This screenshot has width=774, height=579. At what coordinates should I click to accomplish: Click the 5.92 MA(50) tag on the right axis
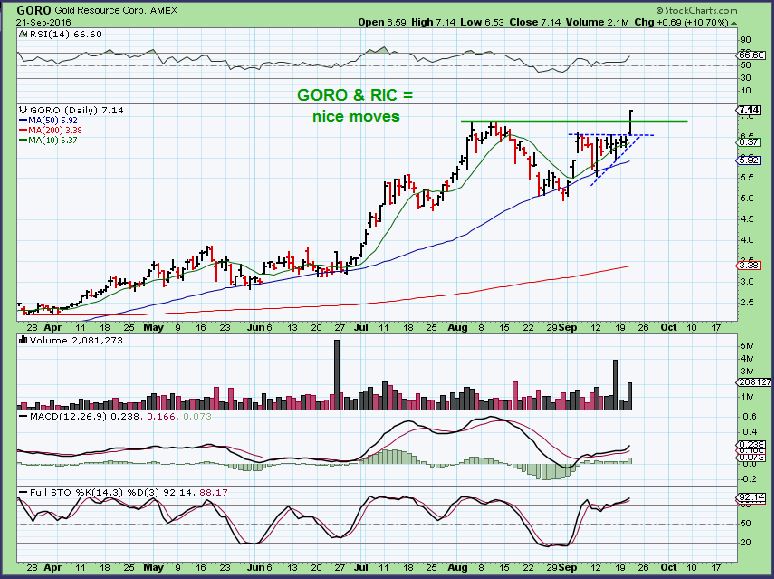pyautogui.click(x=750, y=160)
